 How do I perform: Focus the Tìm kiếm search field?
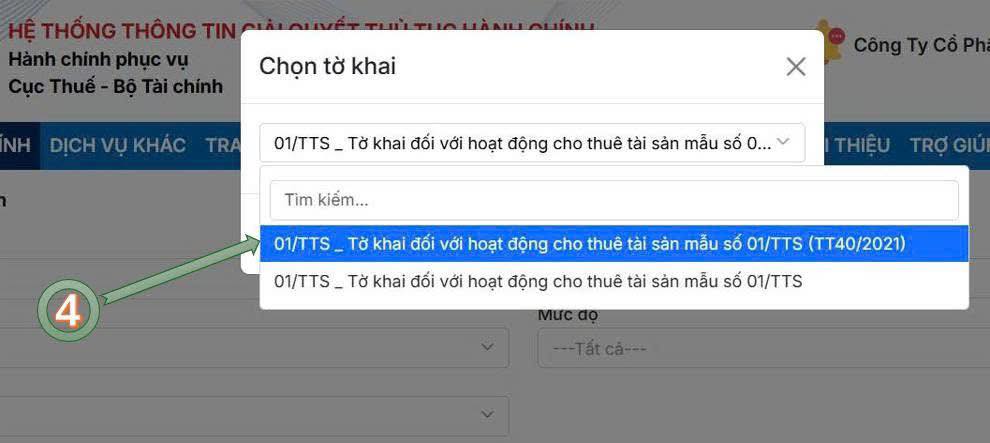tap(614, 201)
